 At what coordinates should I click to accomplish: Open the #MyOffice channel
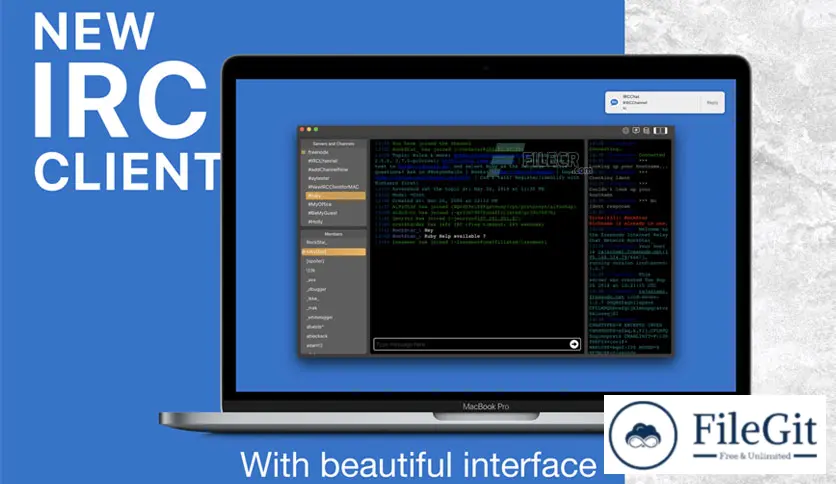tap(319, 205)
